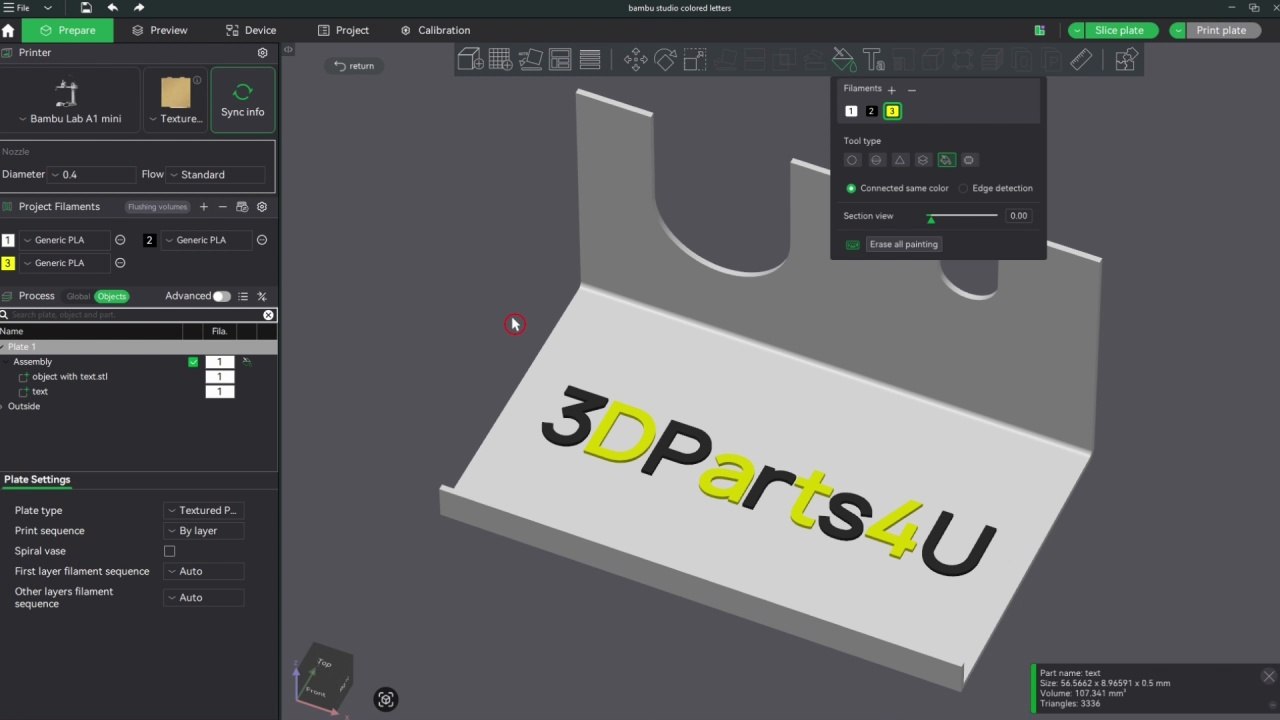This screenshot has height=720, width=1280.
Task: Select the Color painting bucket tool
Action: tap(844, 60)
